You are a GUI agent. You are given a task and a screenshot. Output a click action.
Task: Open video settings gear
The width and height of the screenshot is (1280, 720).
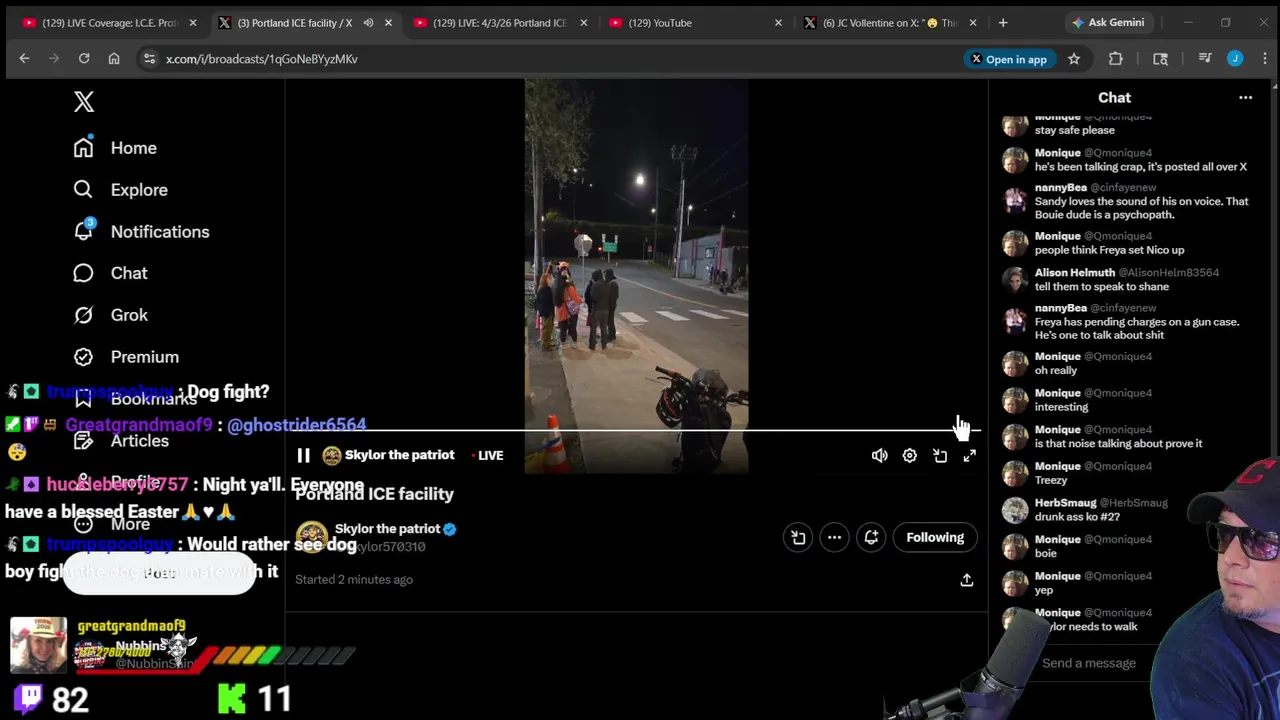coord(909,456)
